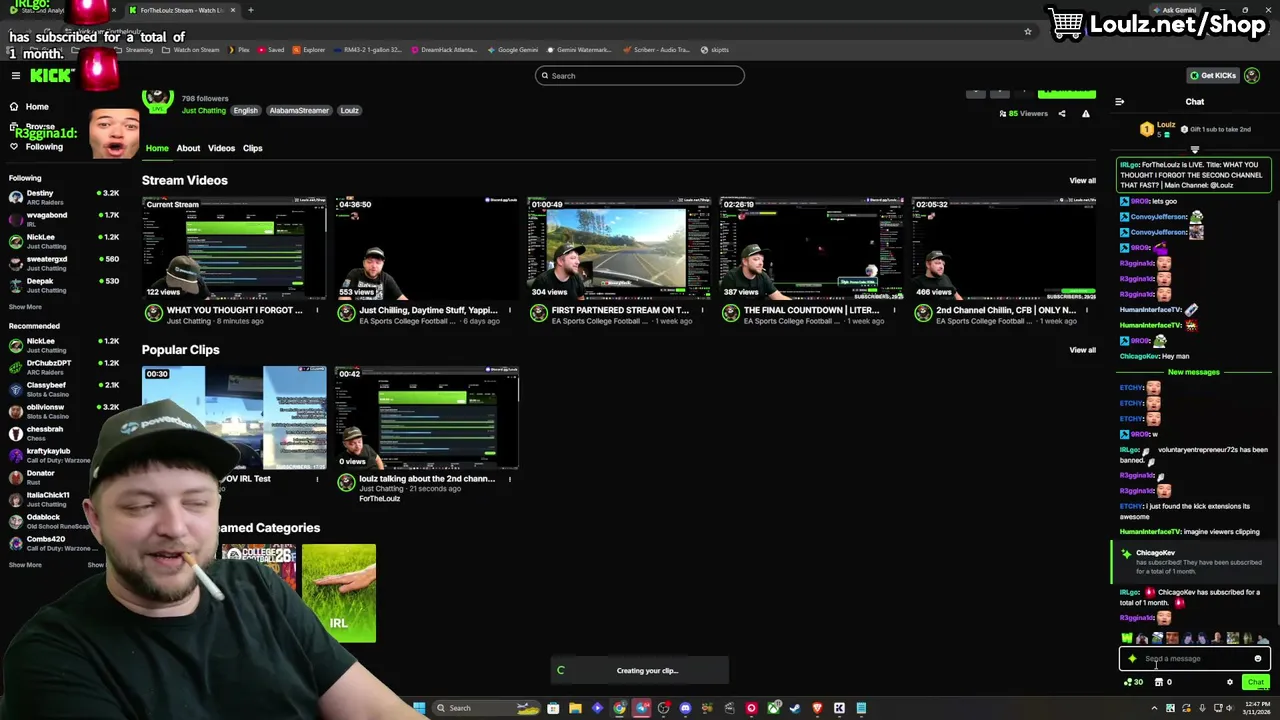Open the 2nd Channel Chillin video thumbnail
This screenshot has width=1280, height=720.
[1004, 248]
